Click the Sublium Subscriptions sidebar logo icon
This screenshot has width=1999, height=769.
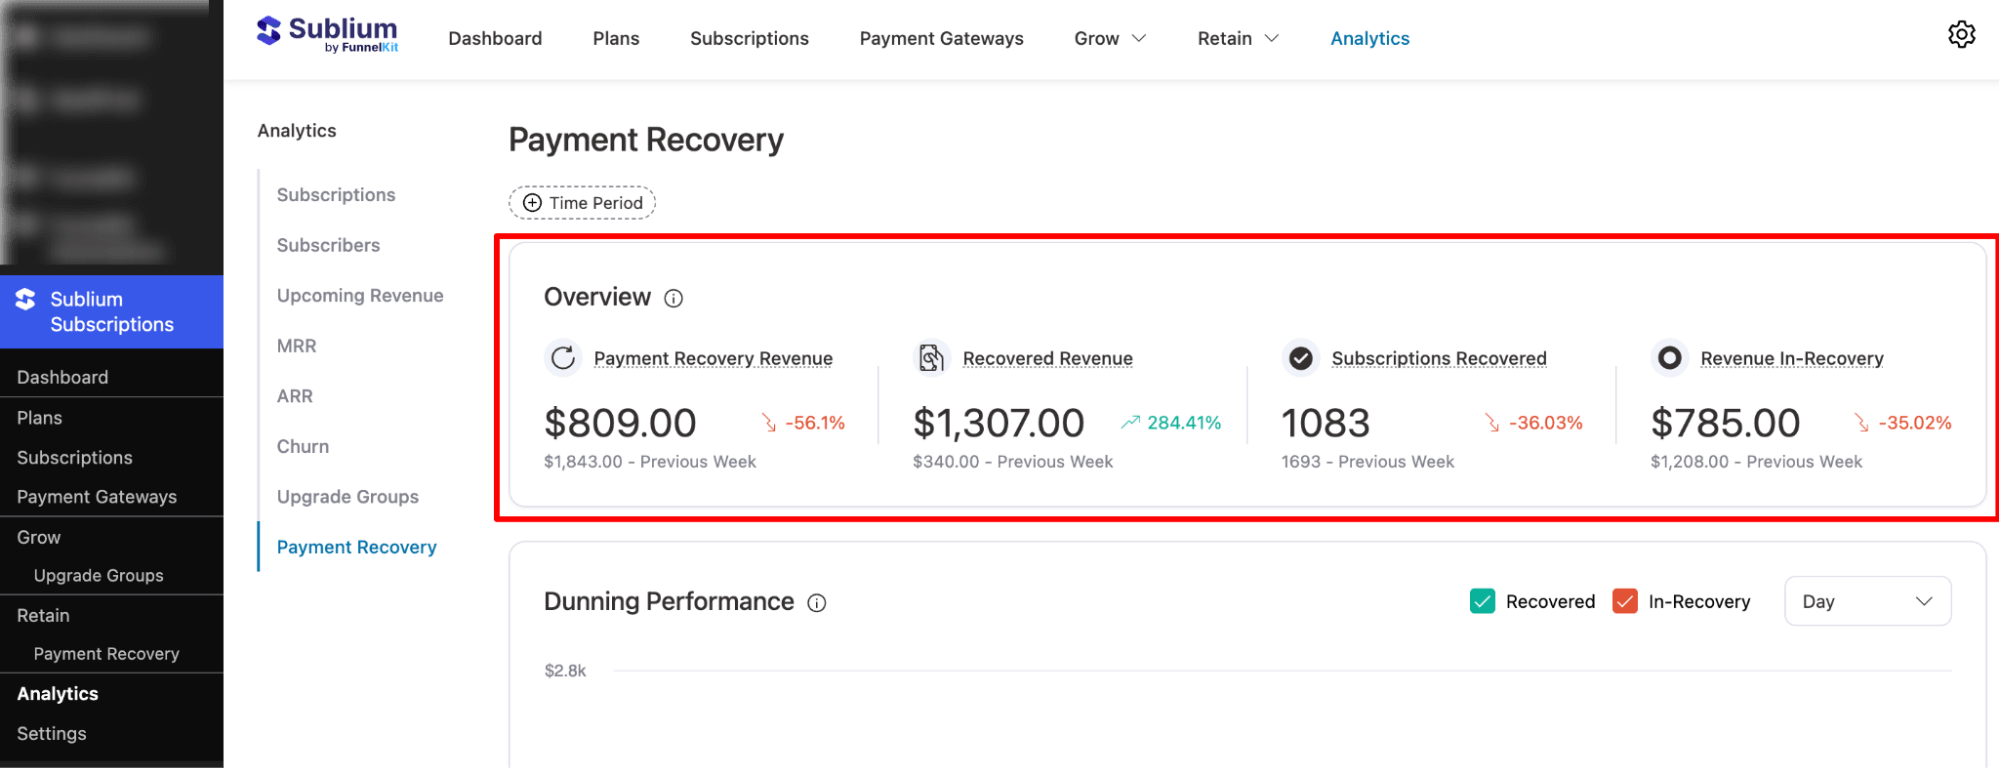[x=25, y=299]
